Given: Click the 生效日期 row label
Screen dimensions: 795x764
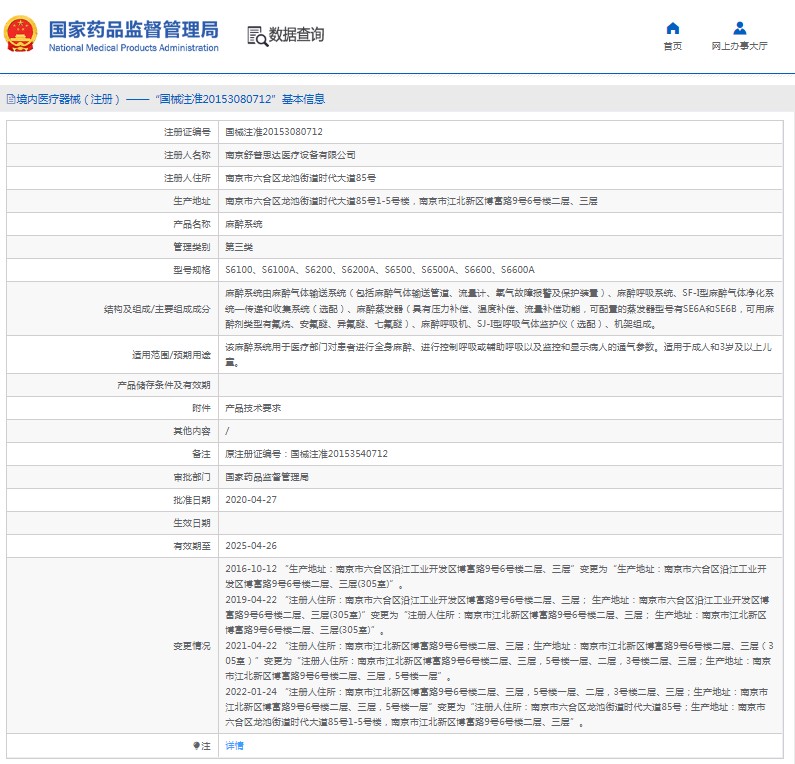Looking at the screenshot, I should [x=192, y=523].
